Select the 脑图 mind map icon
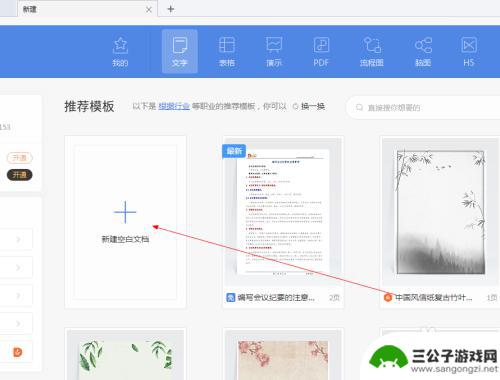The width and height of the screenshot is (500, 380). [x=423, y=51]
